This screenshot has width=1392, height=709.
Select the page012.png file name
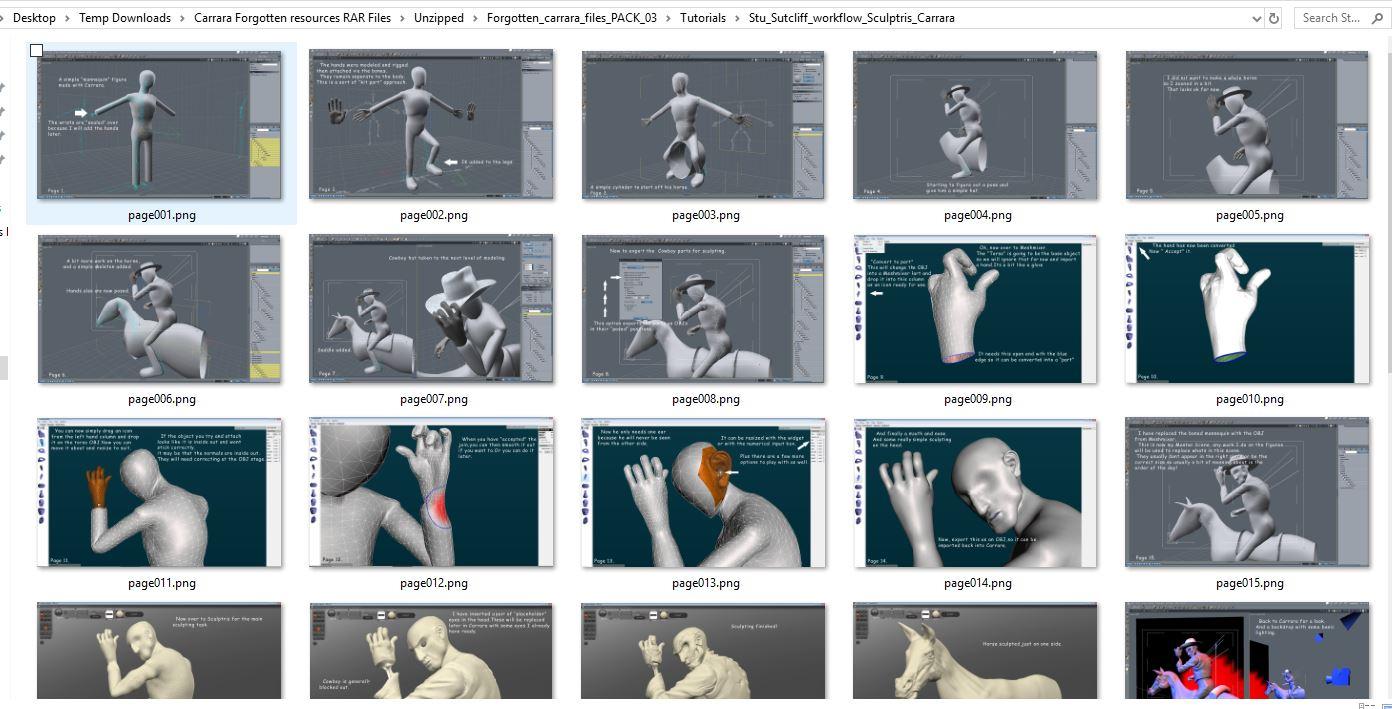click(x=434, y=583)
